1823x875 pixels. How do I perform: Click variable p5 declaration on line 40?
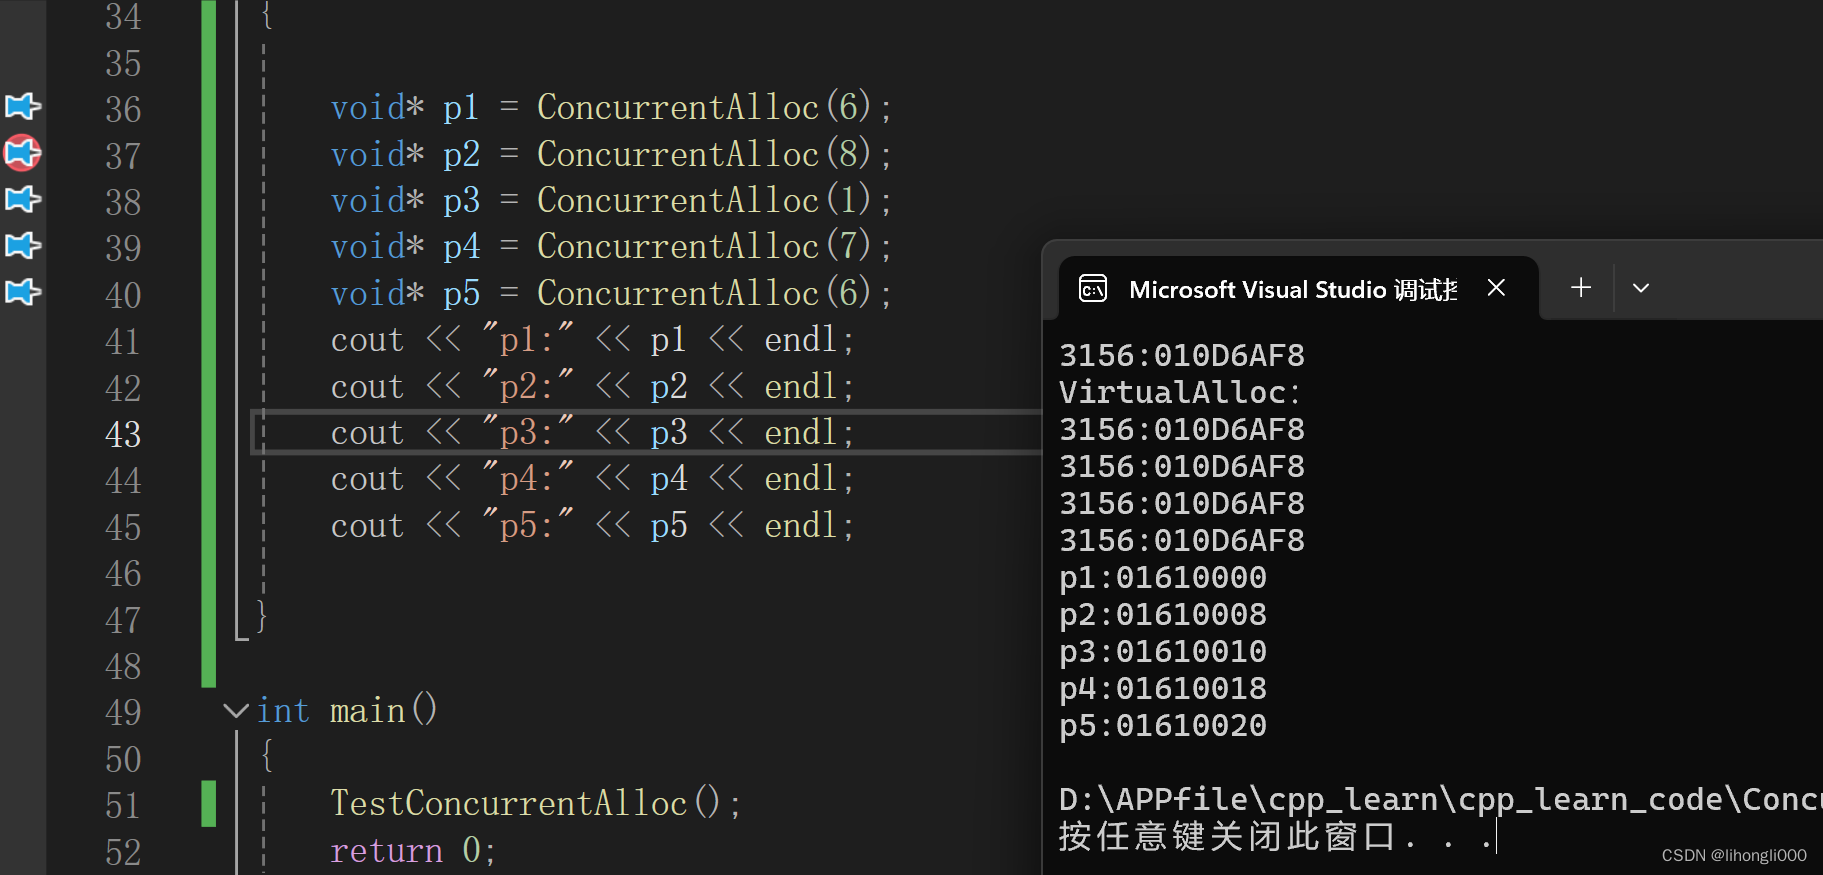point(461,294)
